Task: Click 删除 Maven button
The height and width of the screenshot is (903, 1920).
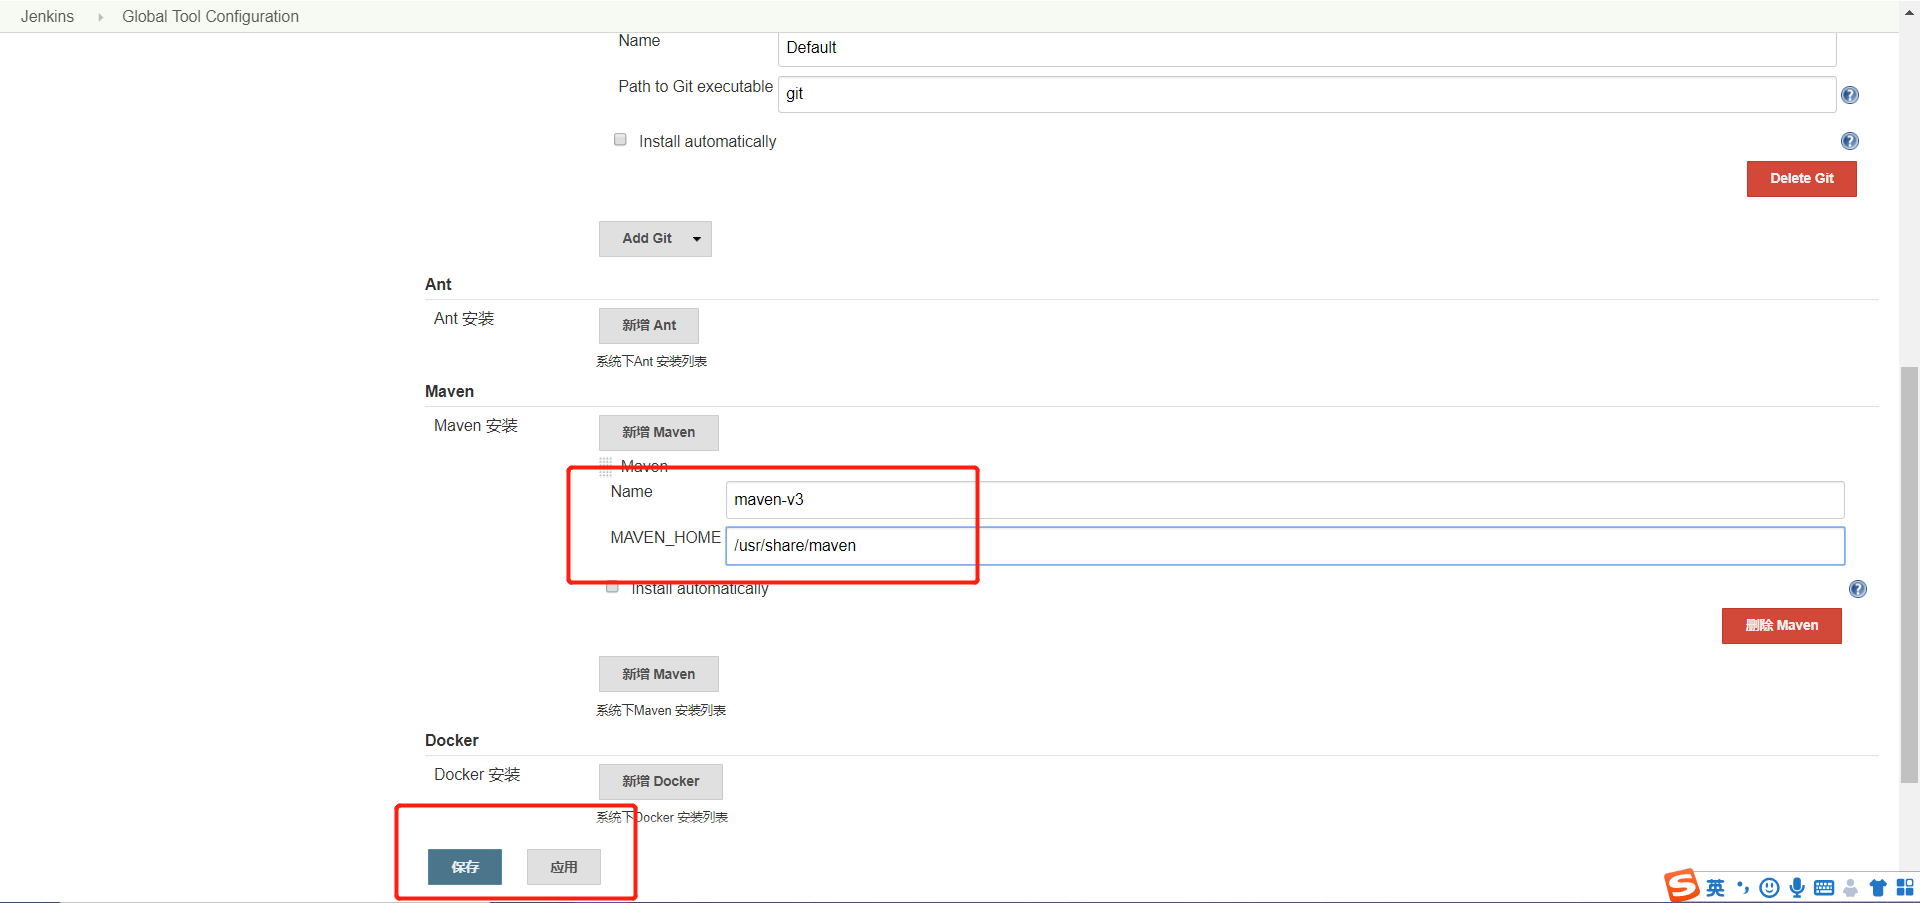Action: (x=1781, y=626)
